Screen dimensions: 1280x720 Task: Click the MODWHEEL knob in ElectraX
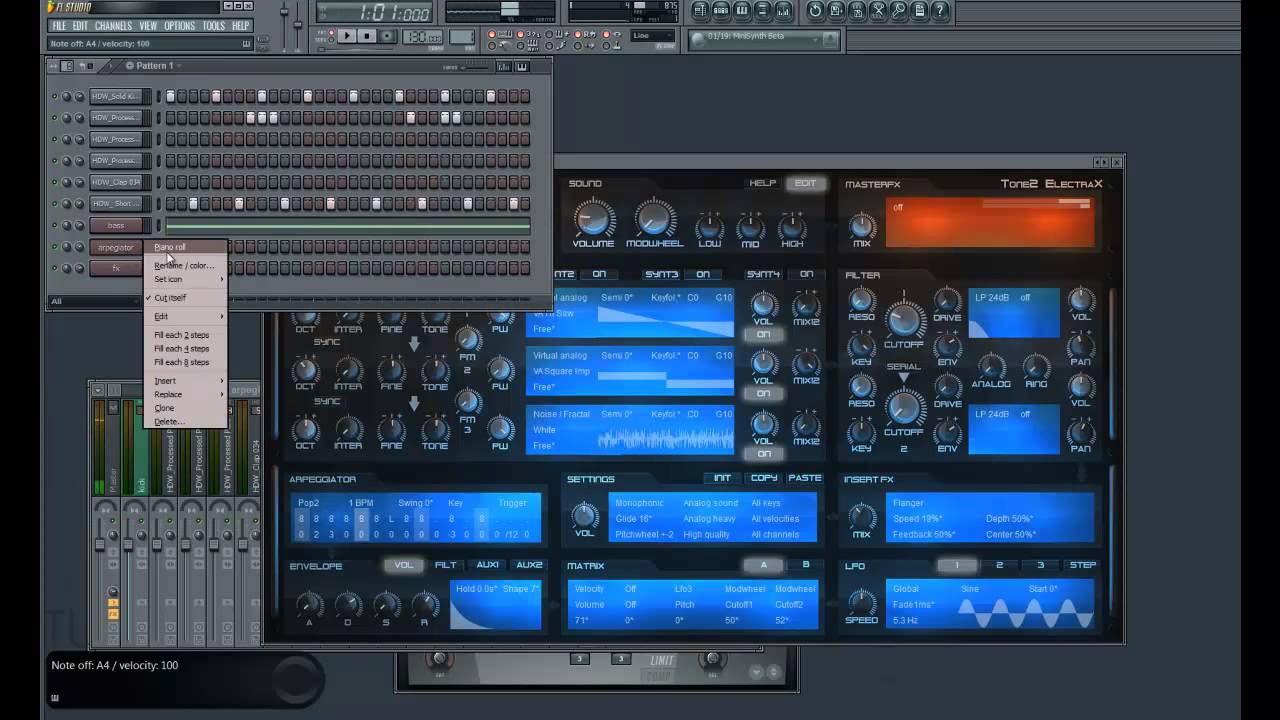pos(655,218)
